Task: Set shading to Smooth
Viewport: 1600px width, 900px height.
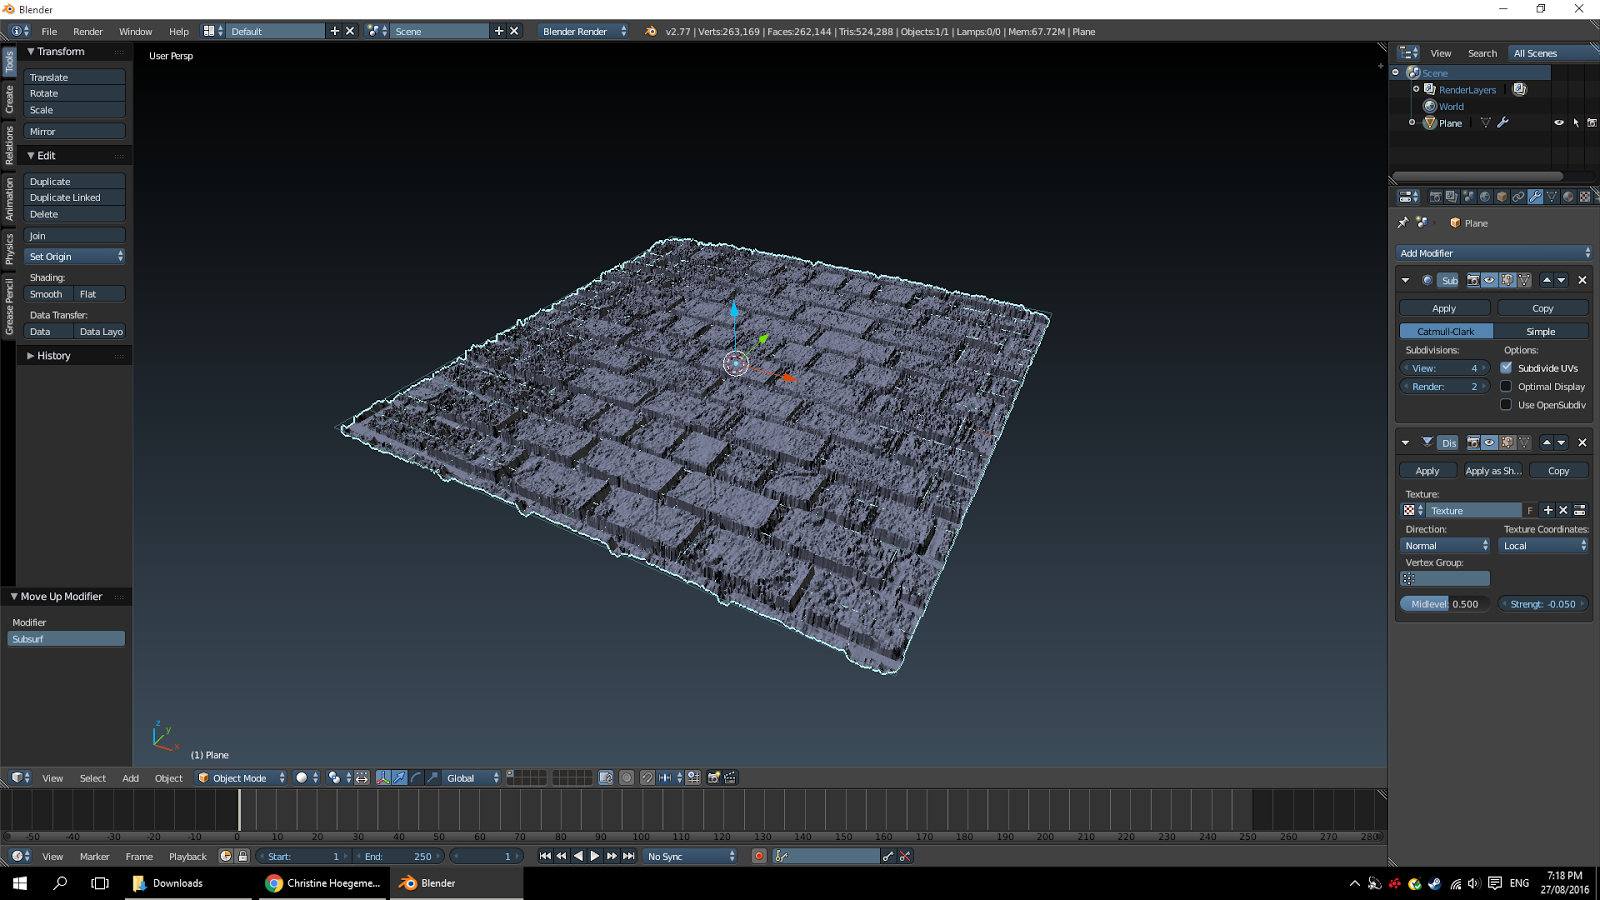Action: click(49, 294)
